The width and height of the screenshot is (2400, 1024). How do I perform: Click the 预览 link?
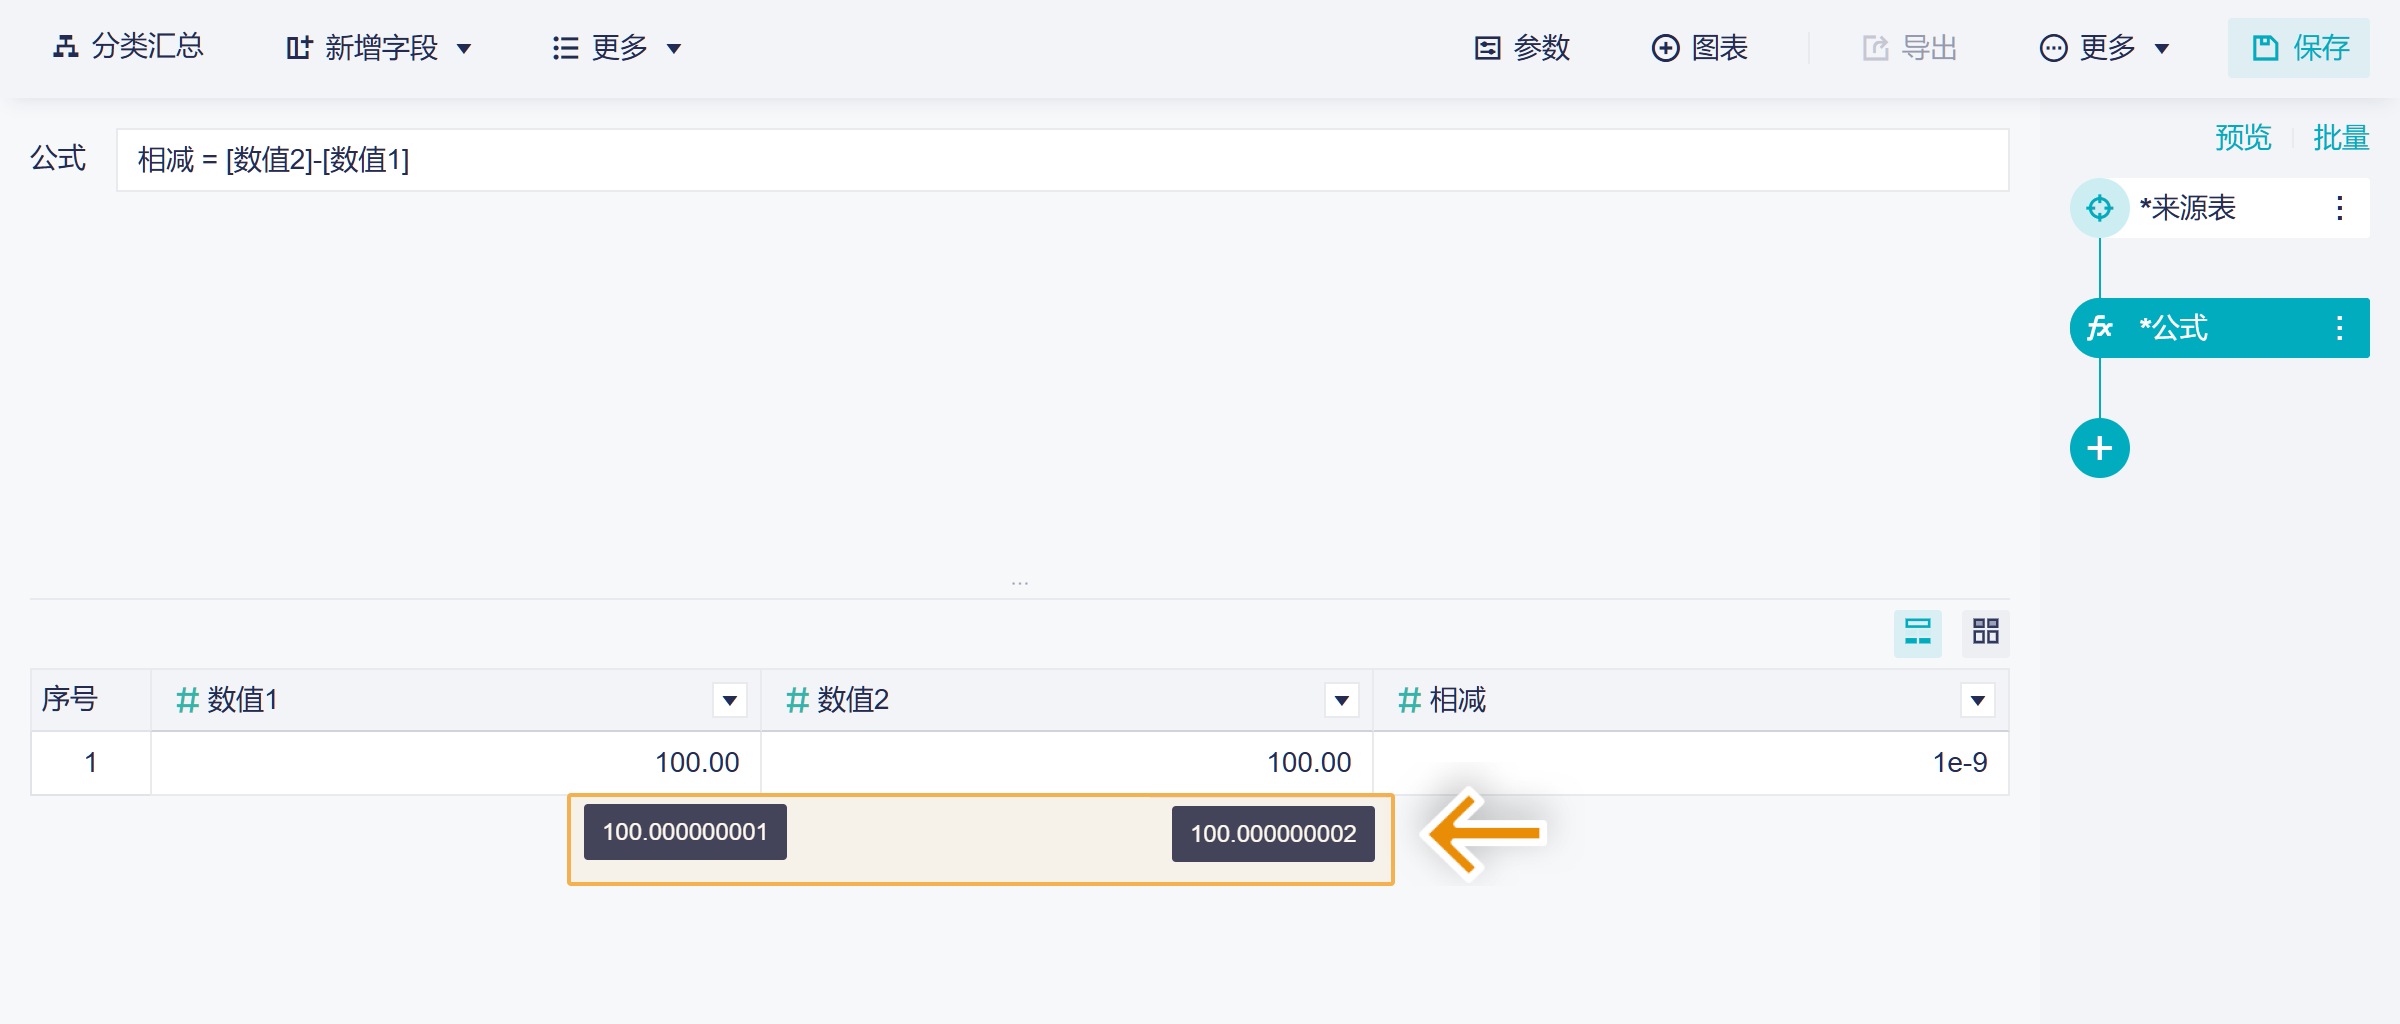pos(2243,138)
